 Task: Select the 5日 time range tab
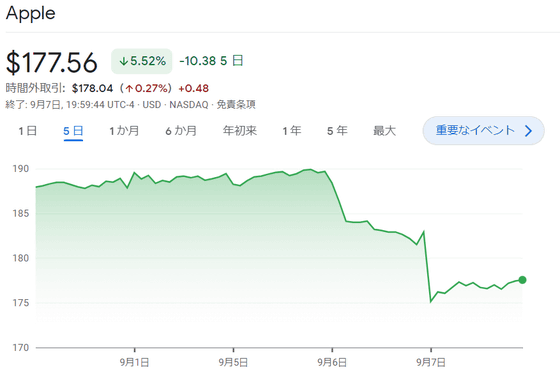point(73,131)
